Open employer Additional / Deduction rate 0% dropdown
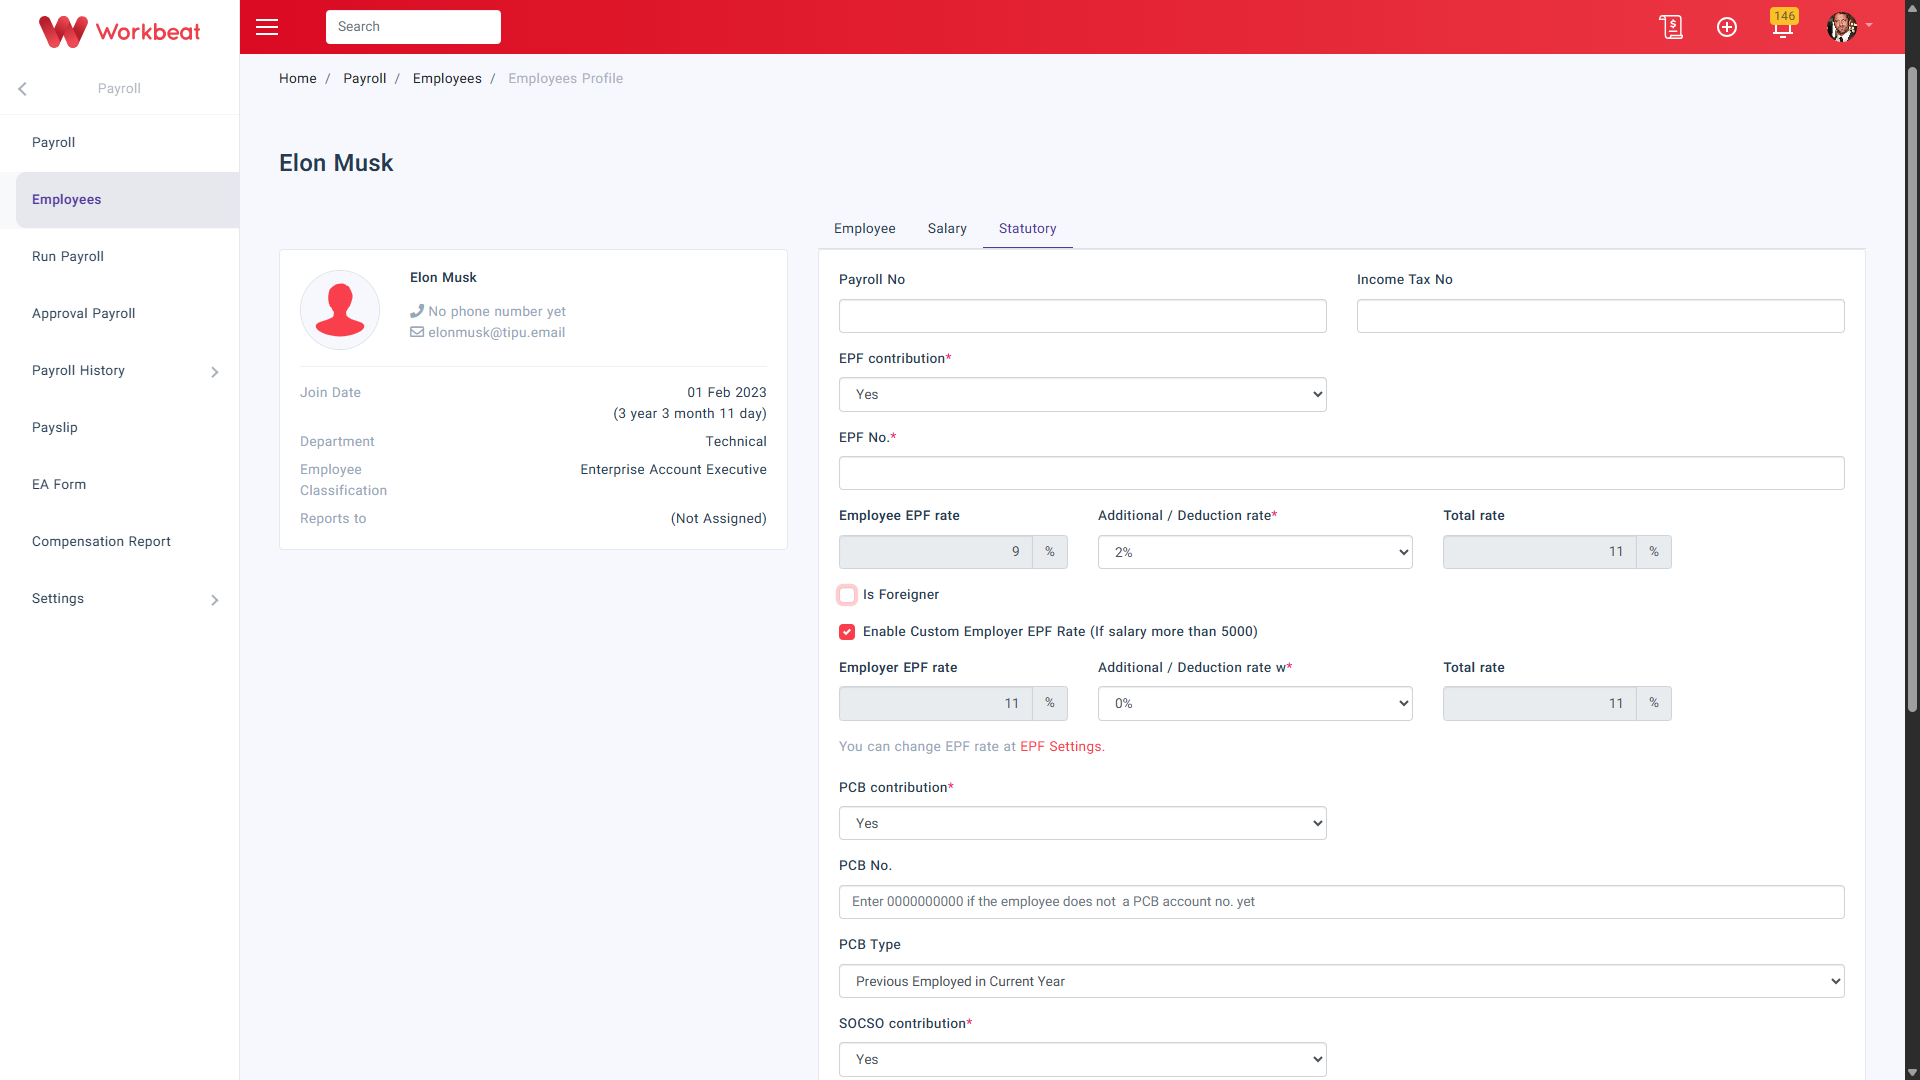Image resolution: width=1920 pixels, height=1080 pixels. [x=1255, y=703]
